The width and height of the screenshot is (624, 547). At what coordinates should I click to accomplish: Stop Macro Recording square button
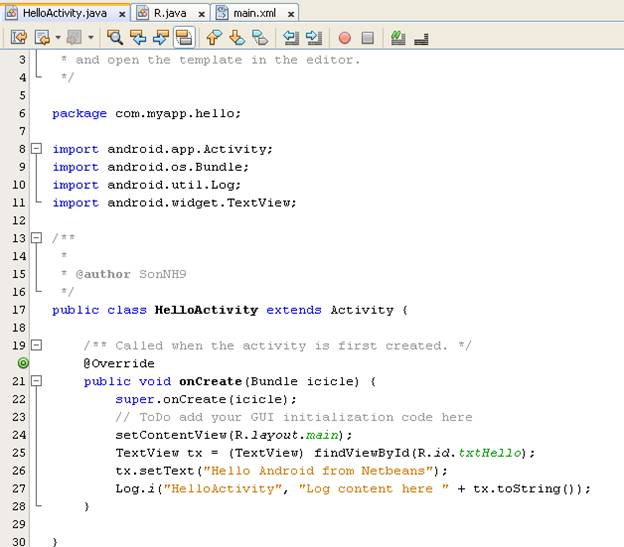click(x=367, y=38)
